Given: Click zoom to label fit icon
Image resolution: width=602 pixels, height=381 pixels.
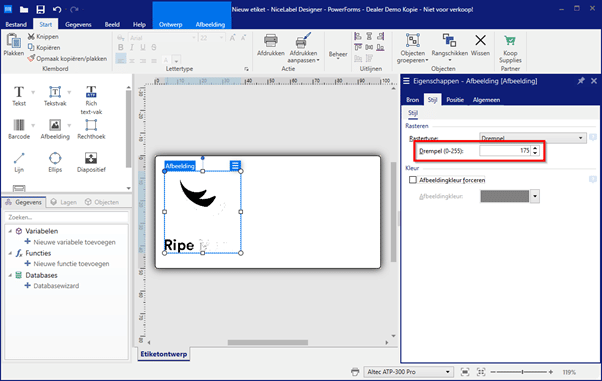Looking at the screenshot, I should [465, 372].
